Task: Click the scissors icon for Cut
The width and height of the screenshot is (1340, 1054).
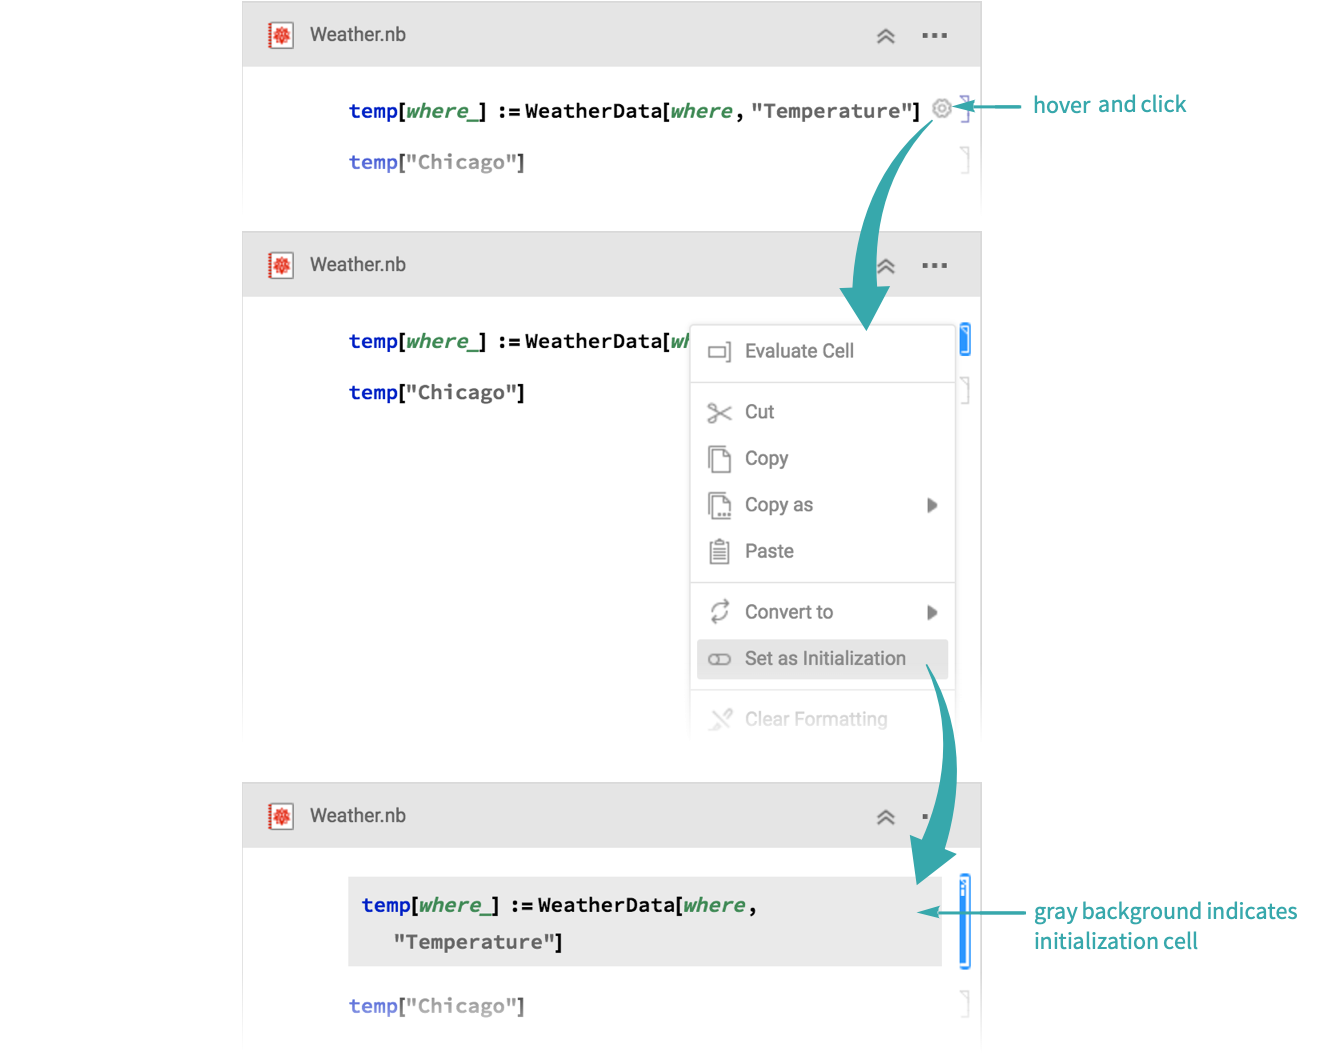Action: tap(719, 412)
